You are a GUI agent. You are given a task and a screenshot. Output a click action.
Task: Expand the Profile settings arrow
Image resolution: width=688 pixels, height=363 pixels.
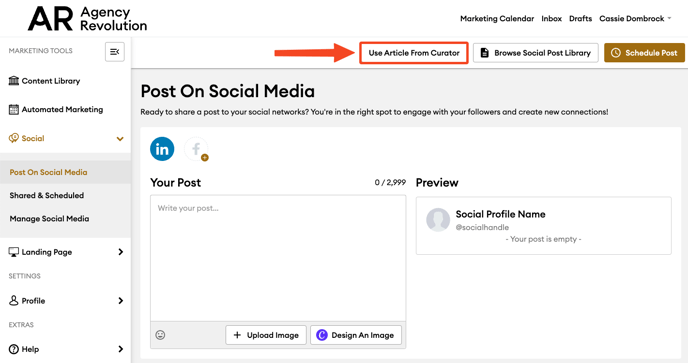(121, 301)
